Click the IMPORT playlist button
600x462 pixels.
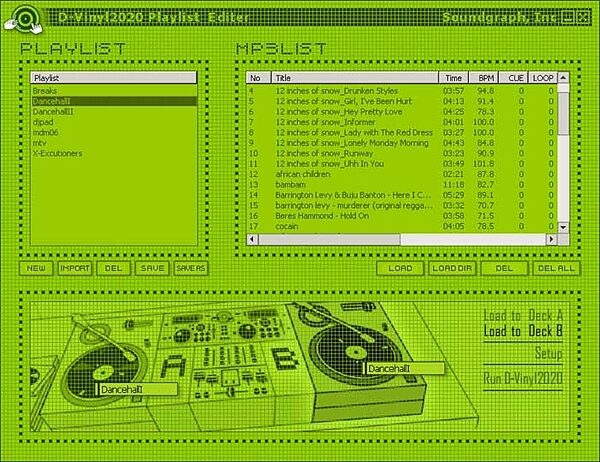75,268
